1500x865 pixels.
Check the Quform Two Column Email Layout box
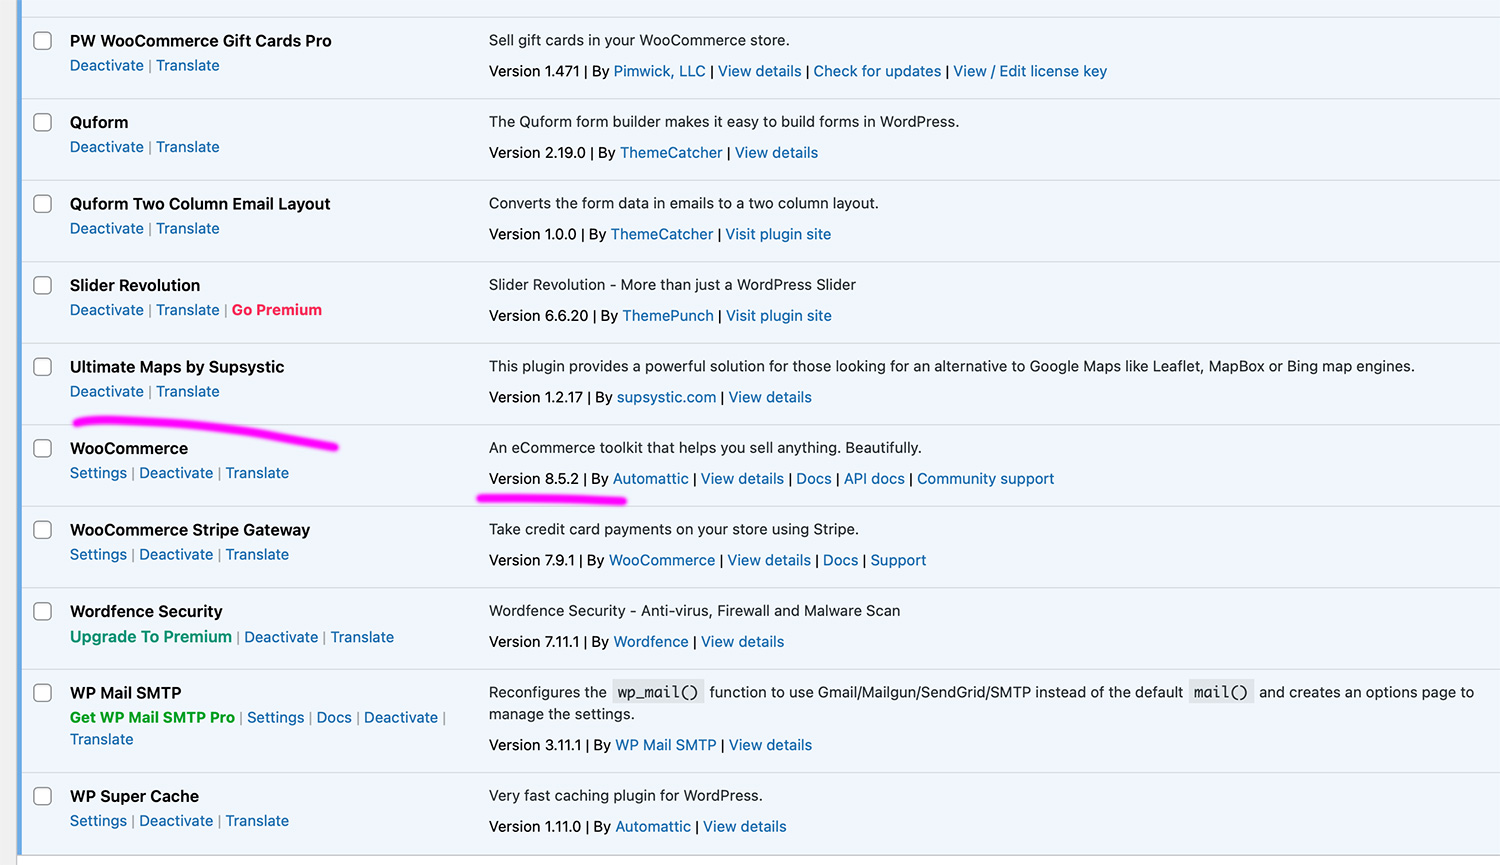43,204
